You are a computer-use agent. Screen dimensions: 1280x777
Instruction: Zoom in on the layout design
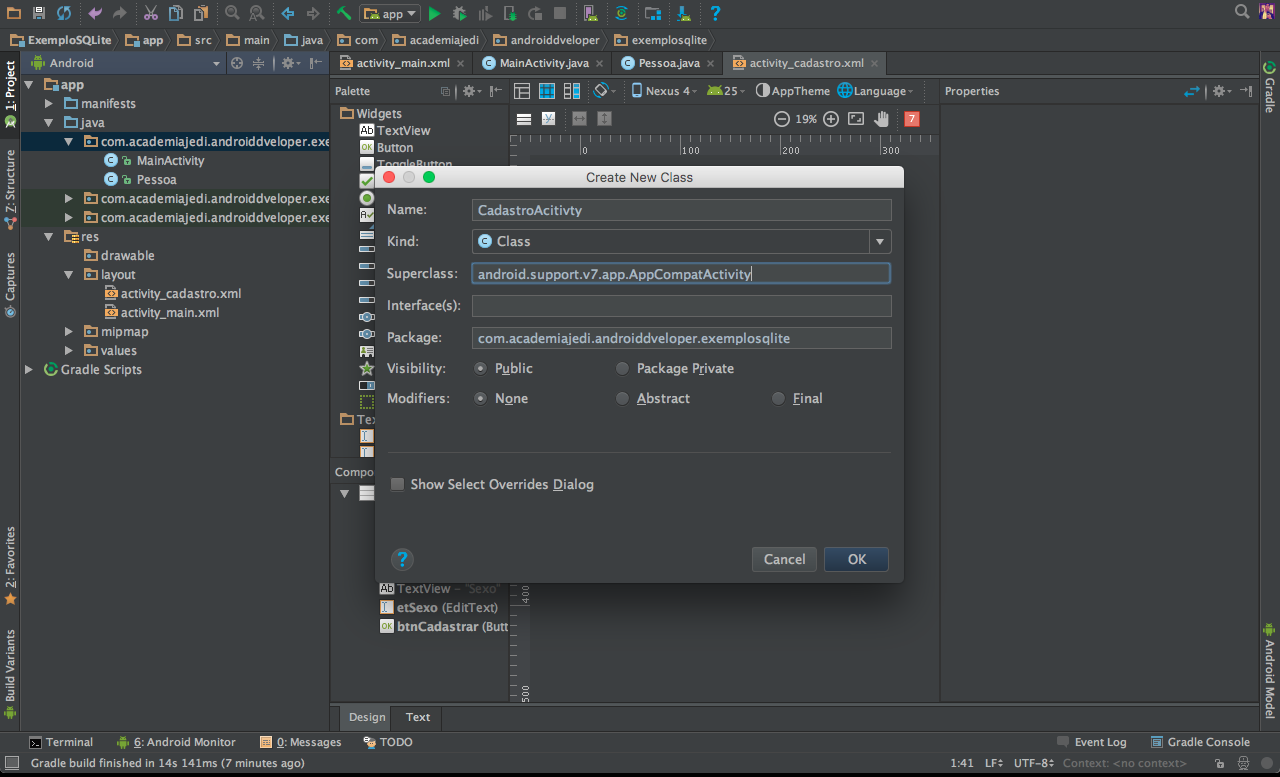point(831,119)
